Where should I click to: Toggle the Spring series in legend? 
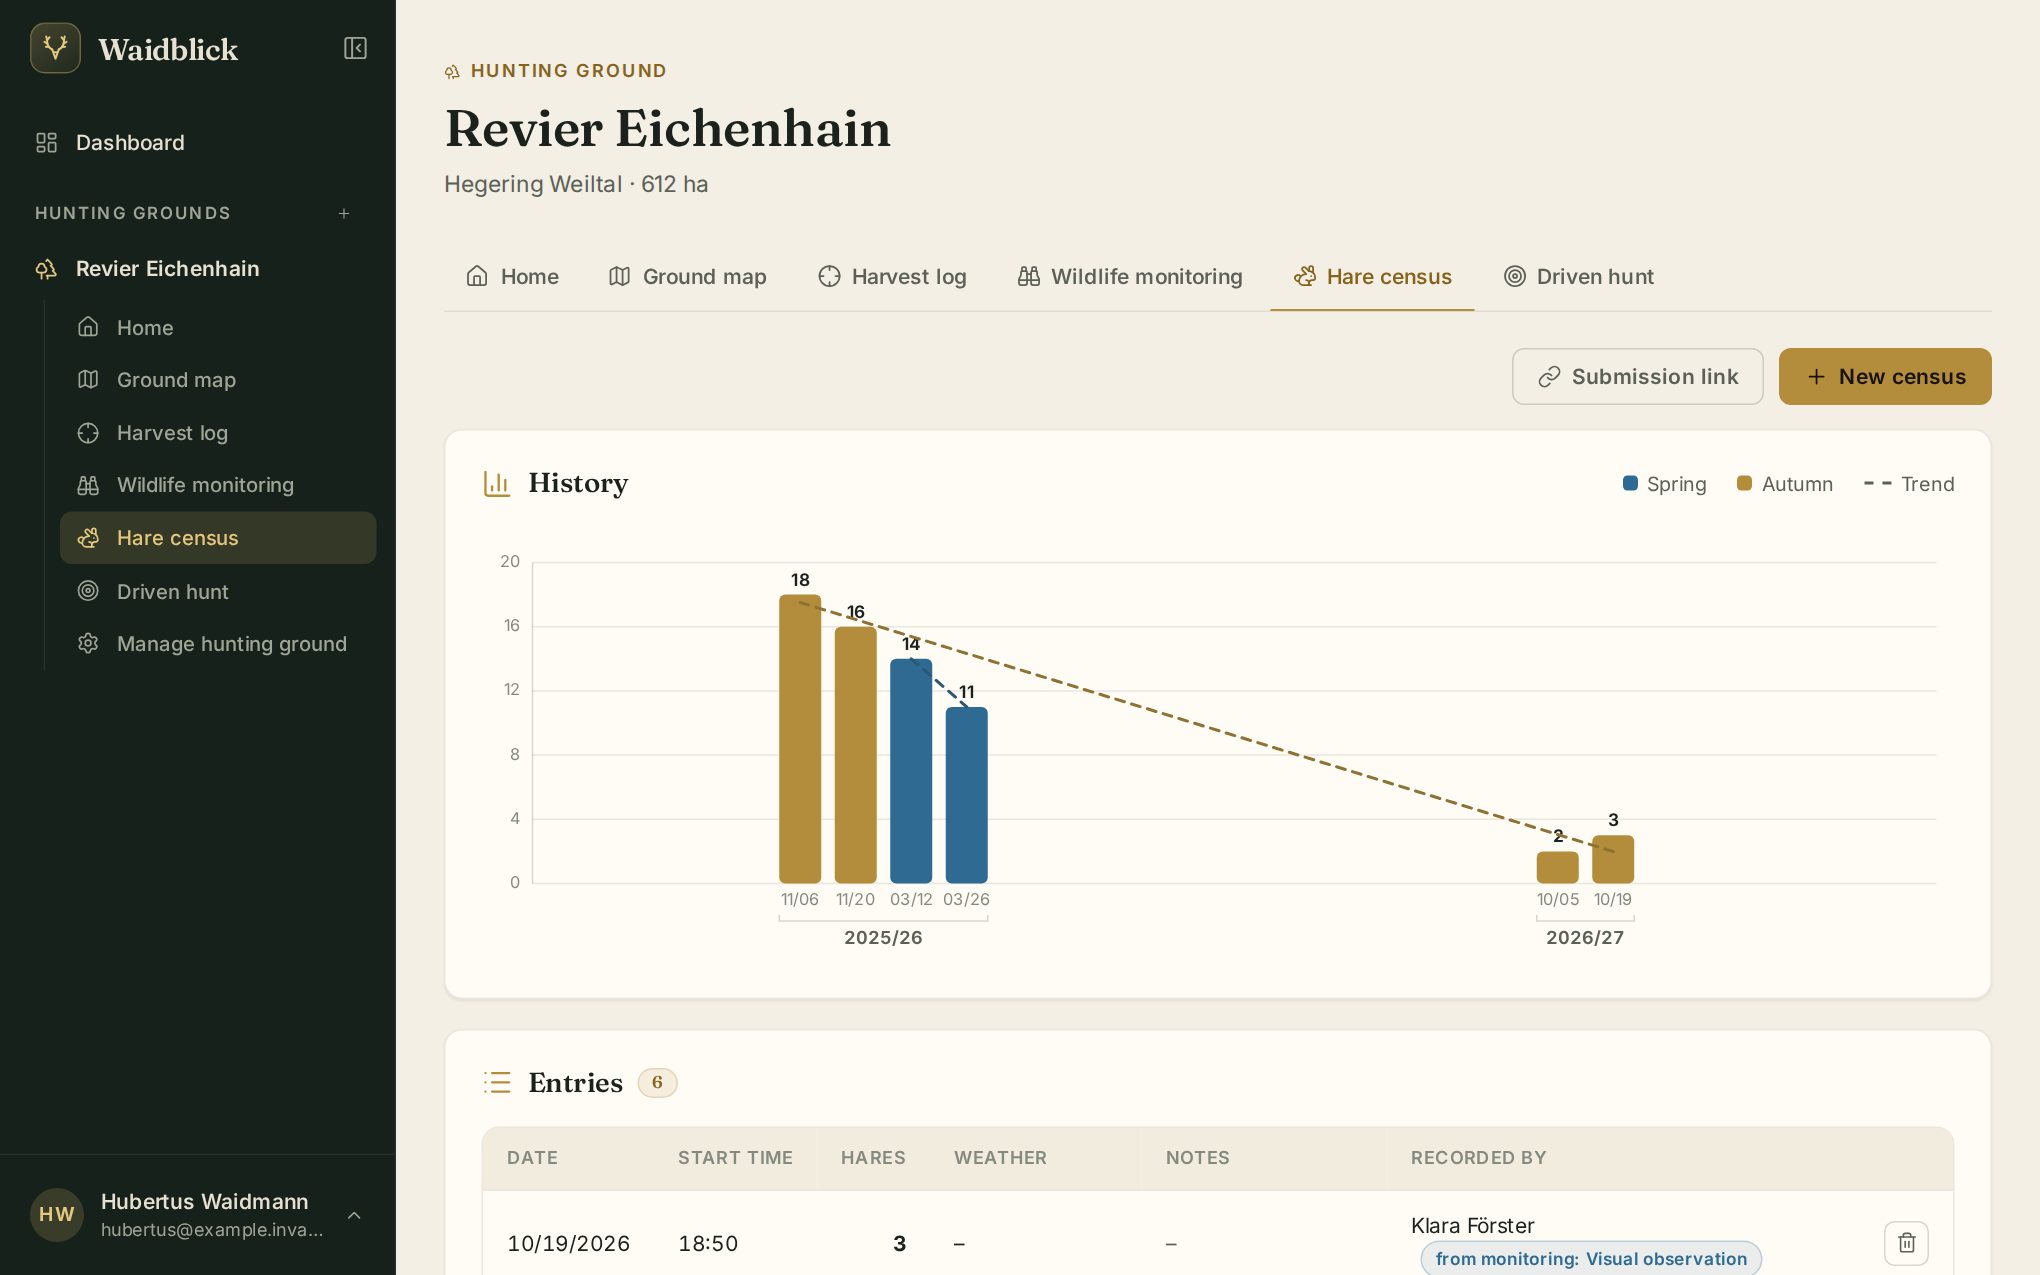pyautogui.click(x=1664, y=484)
